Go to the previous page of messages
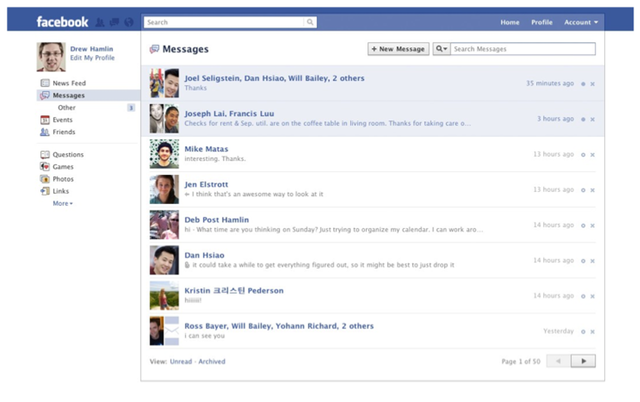Image resolution: width=640 pixels, height=402 pixels. click(x=558, y=361)
